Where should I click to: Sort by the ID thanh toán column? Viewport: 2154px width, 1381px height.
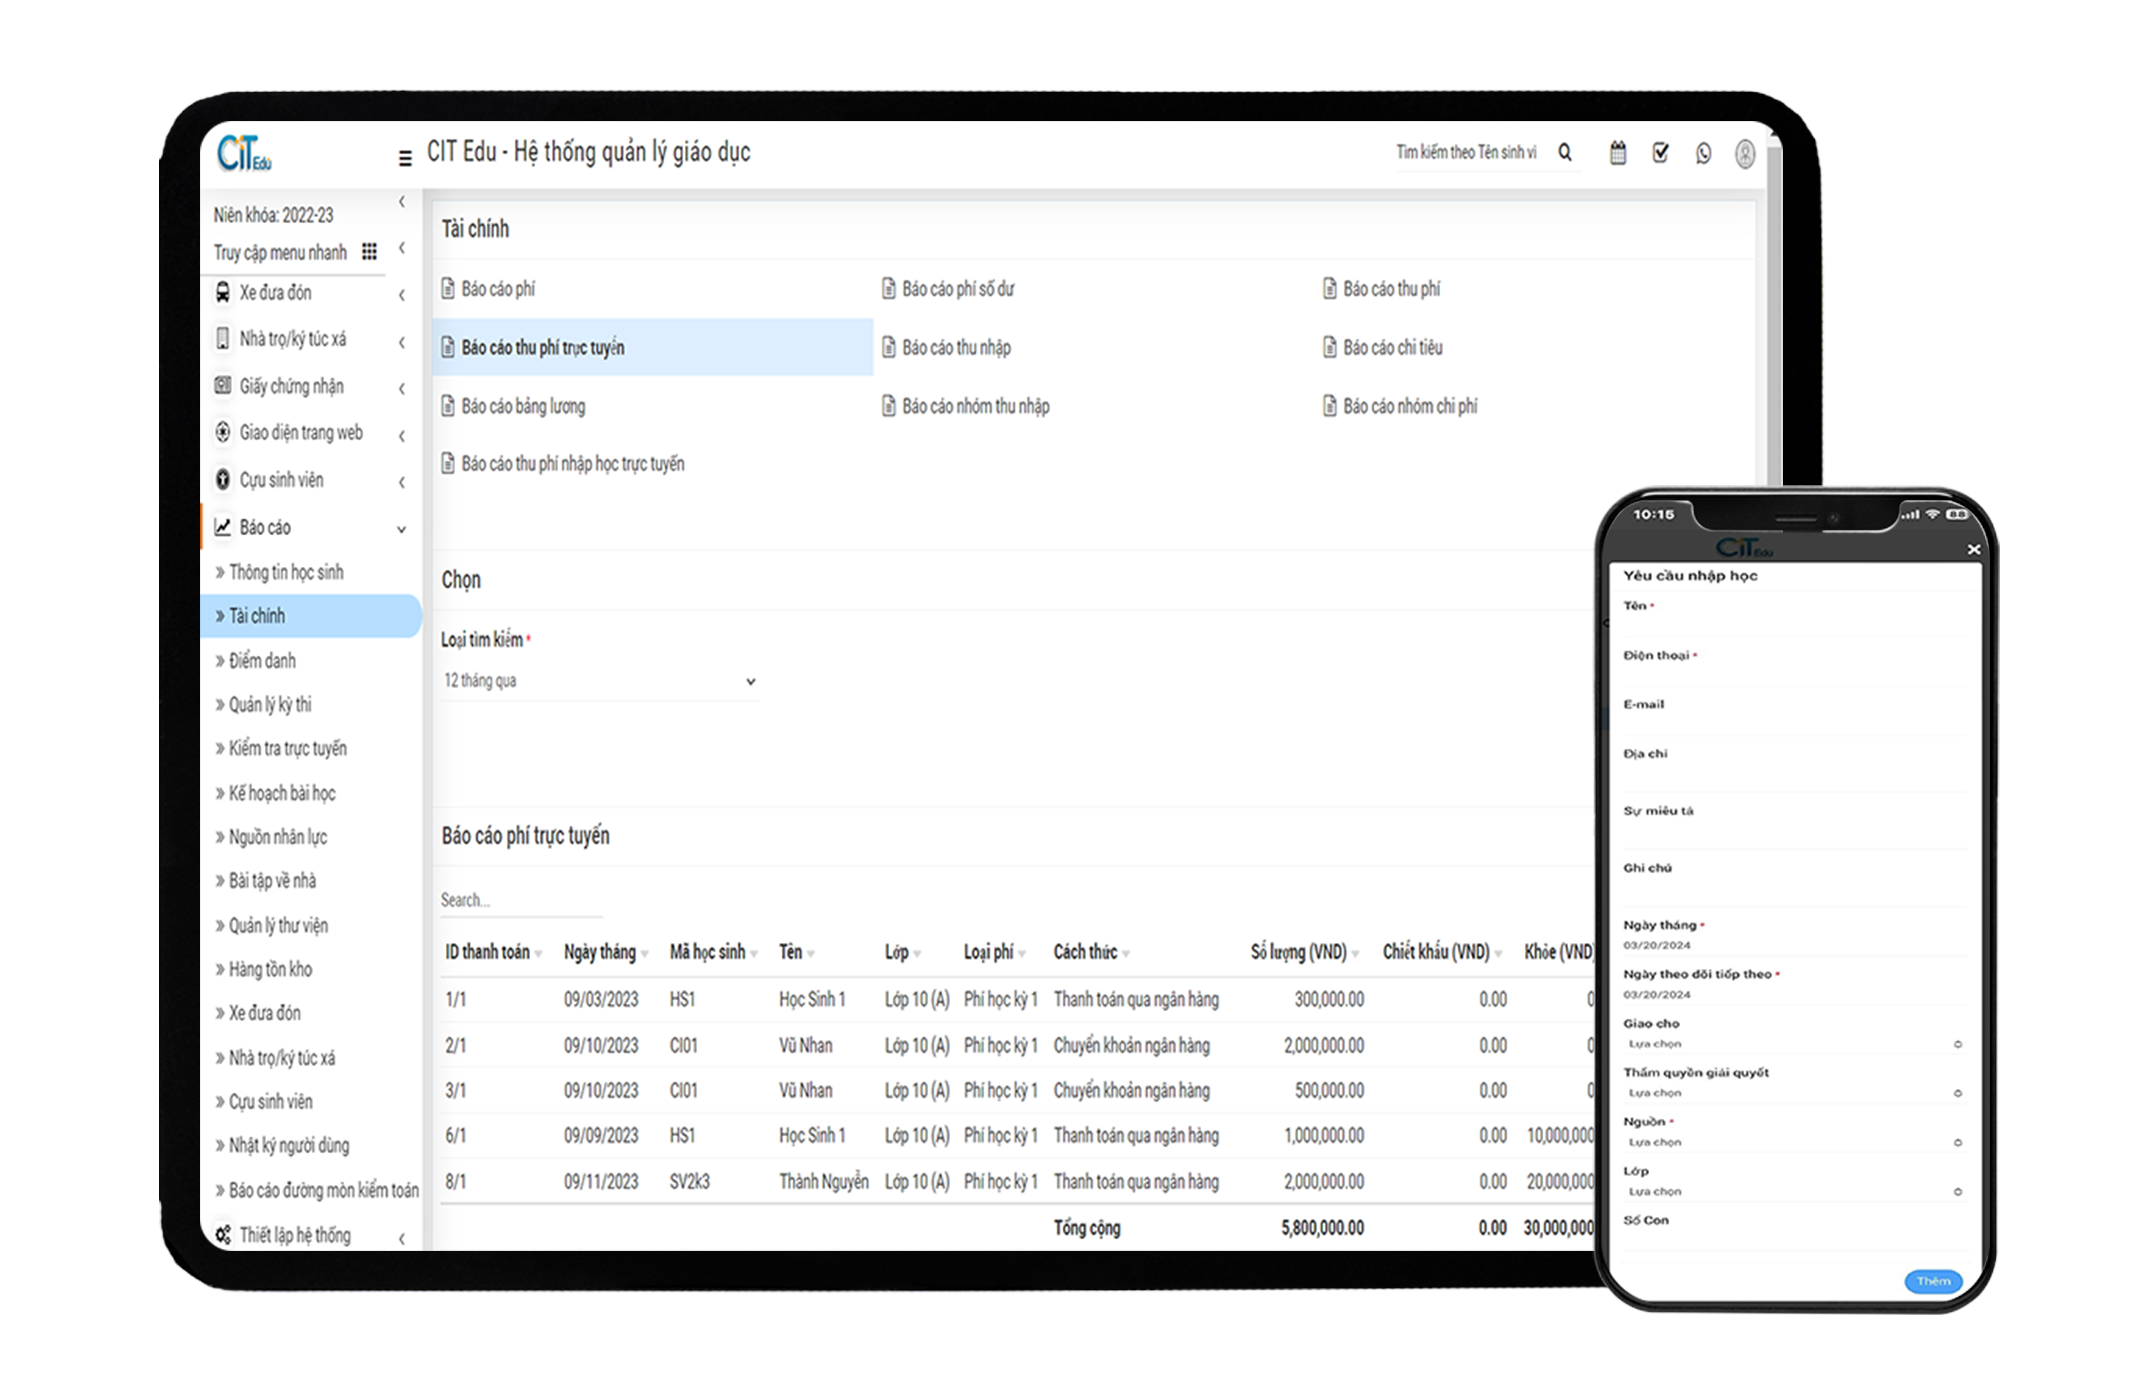point(493,951)
